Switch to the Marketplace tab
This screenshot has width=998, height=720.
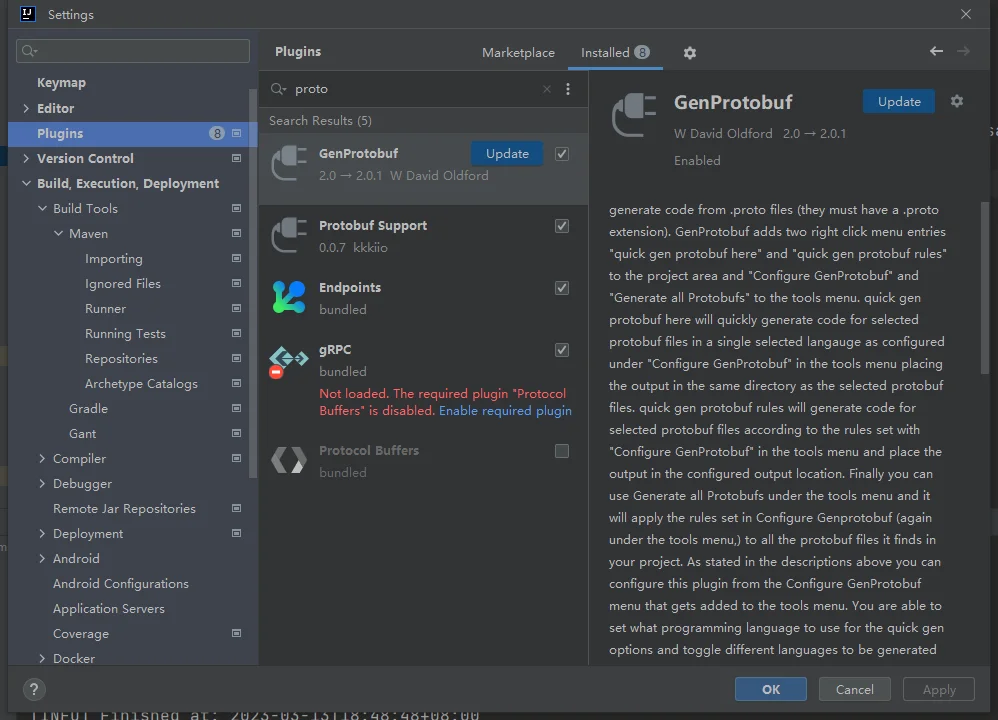tap(518, 52)
